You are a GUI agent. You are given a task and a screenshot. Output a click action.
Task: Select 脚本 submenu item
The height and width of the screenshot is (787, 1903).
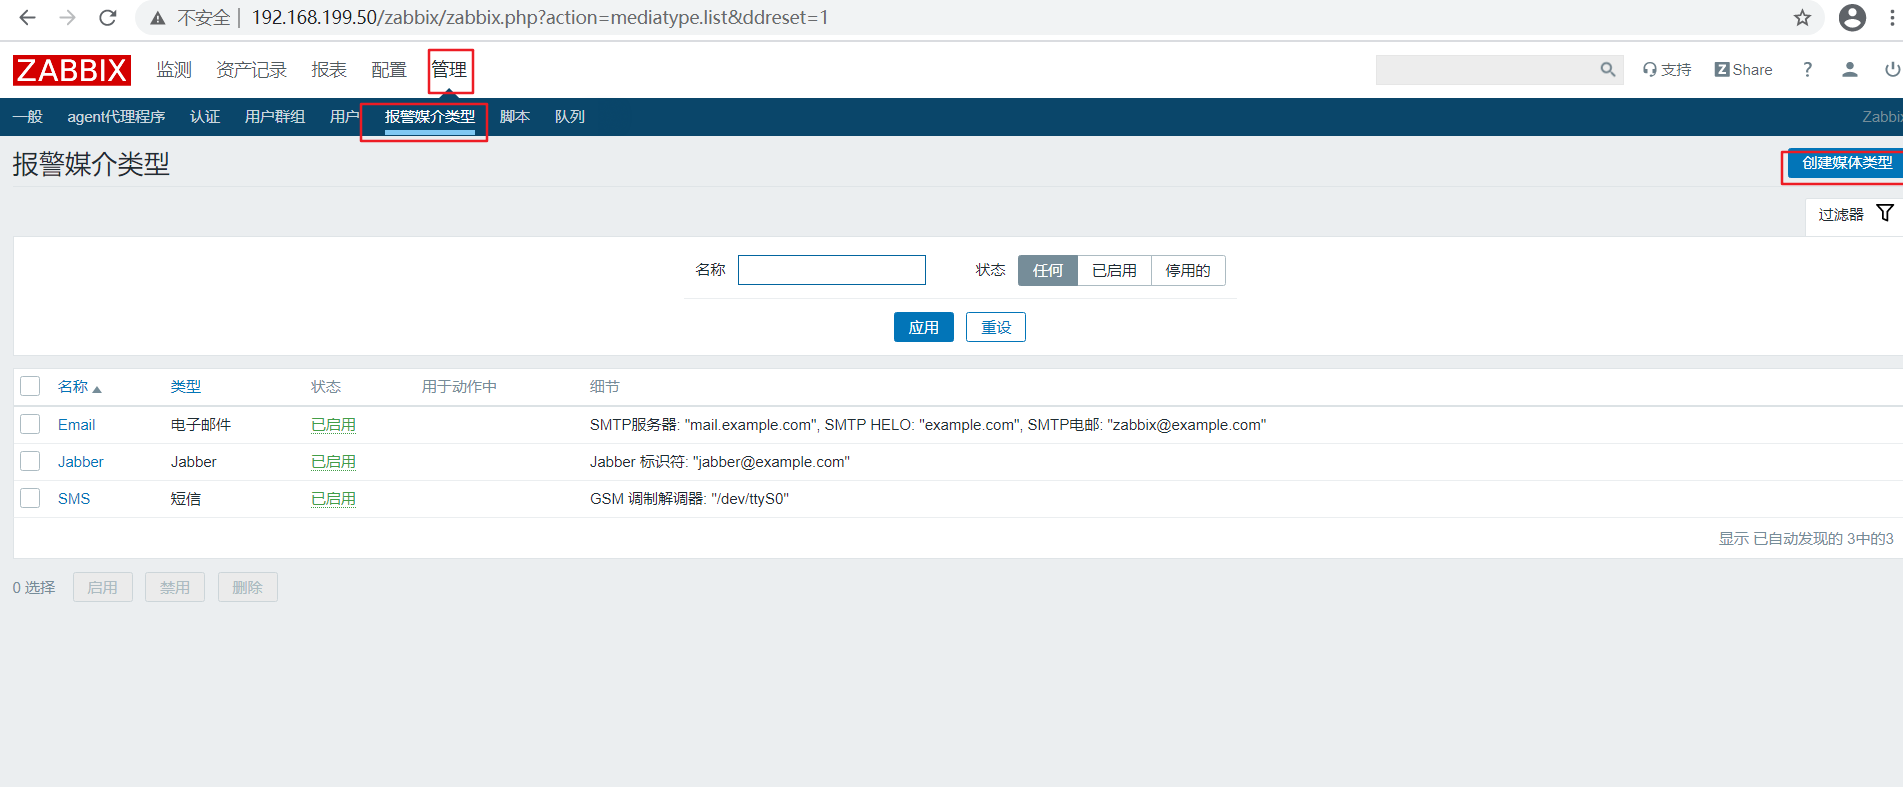coord(515,117)
